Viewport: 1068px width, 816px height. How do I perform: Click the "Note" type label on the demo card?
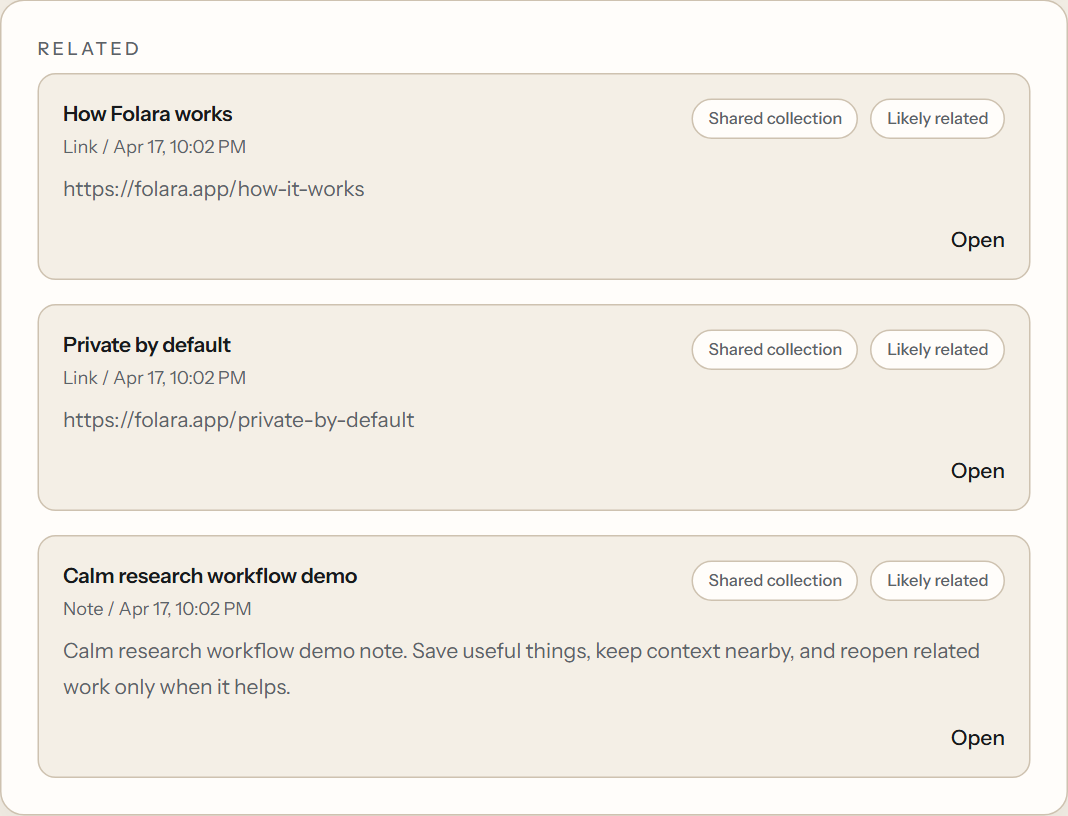(83, 608)
